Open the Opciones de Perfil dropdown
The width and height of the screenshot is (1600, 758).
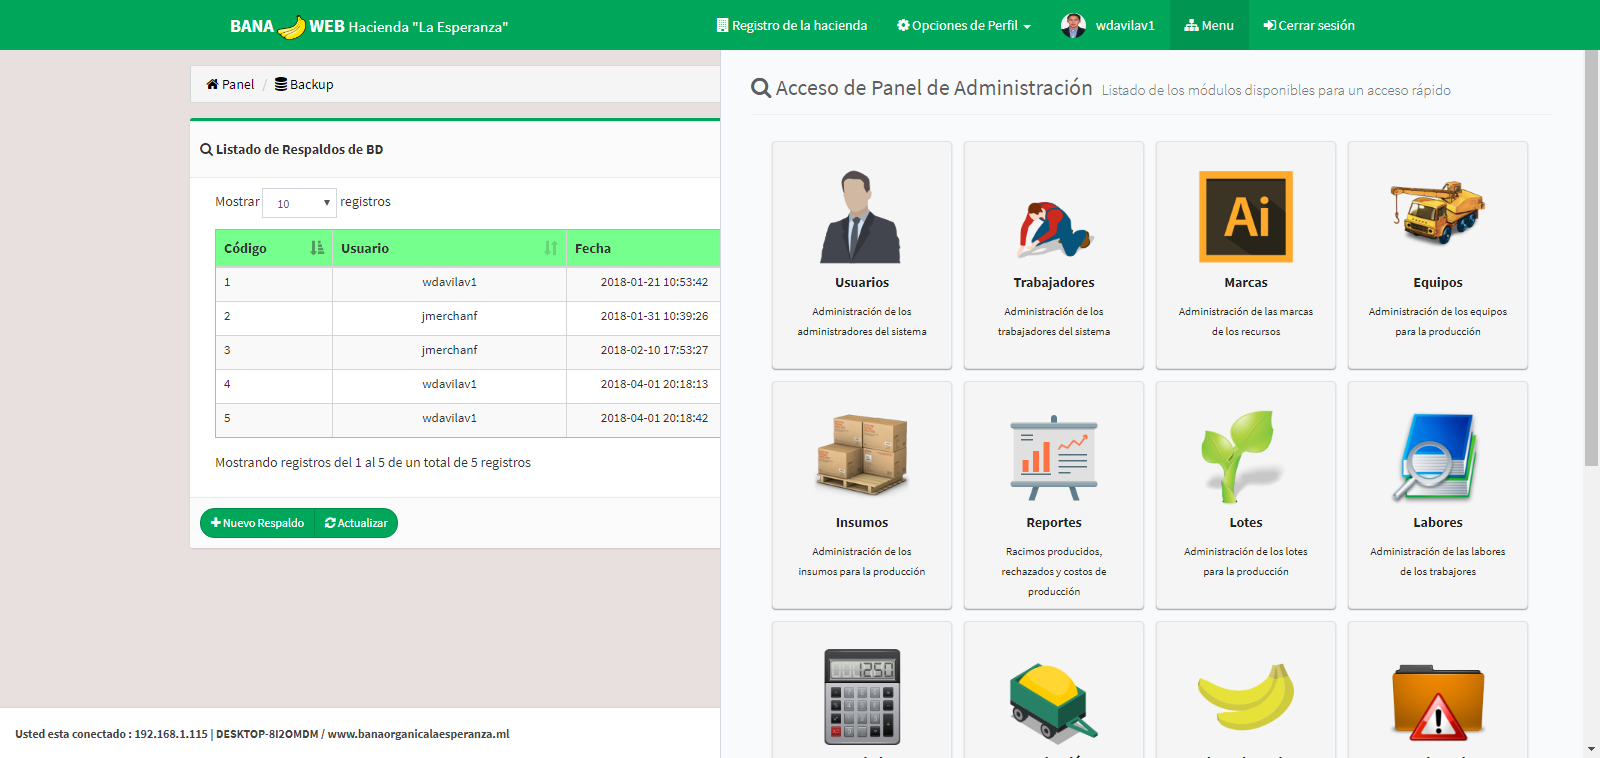coord(963,26)
